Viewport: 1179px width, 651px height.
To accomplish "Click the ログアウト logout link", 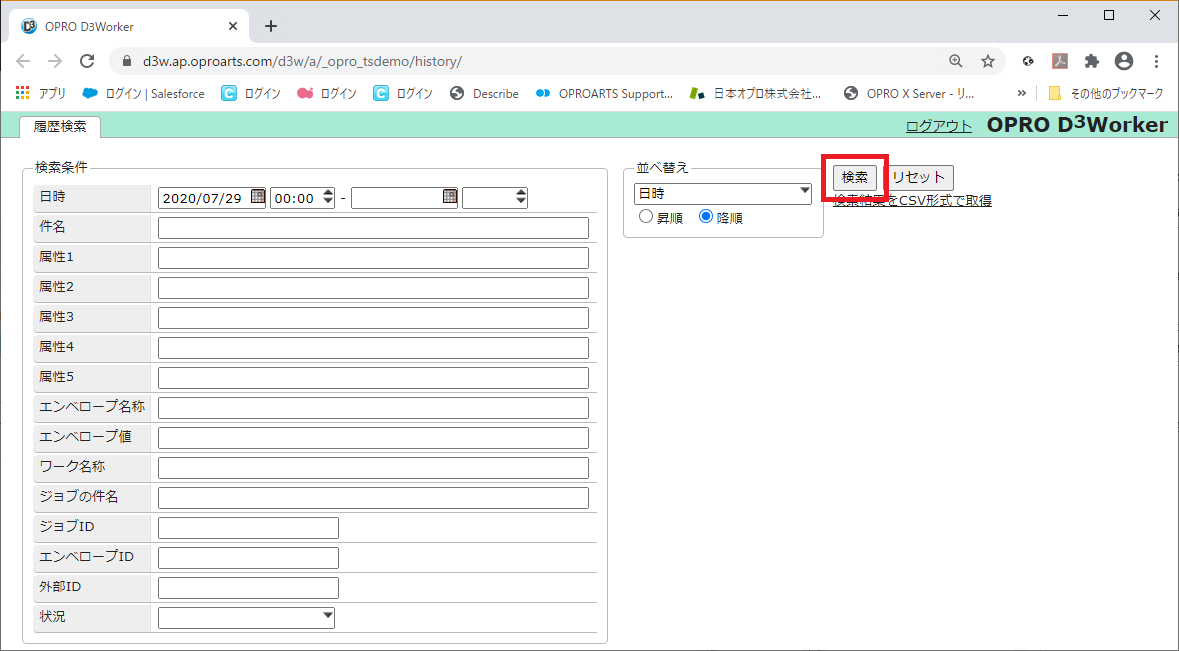I will [938, 126].
